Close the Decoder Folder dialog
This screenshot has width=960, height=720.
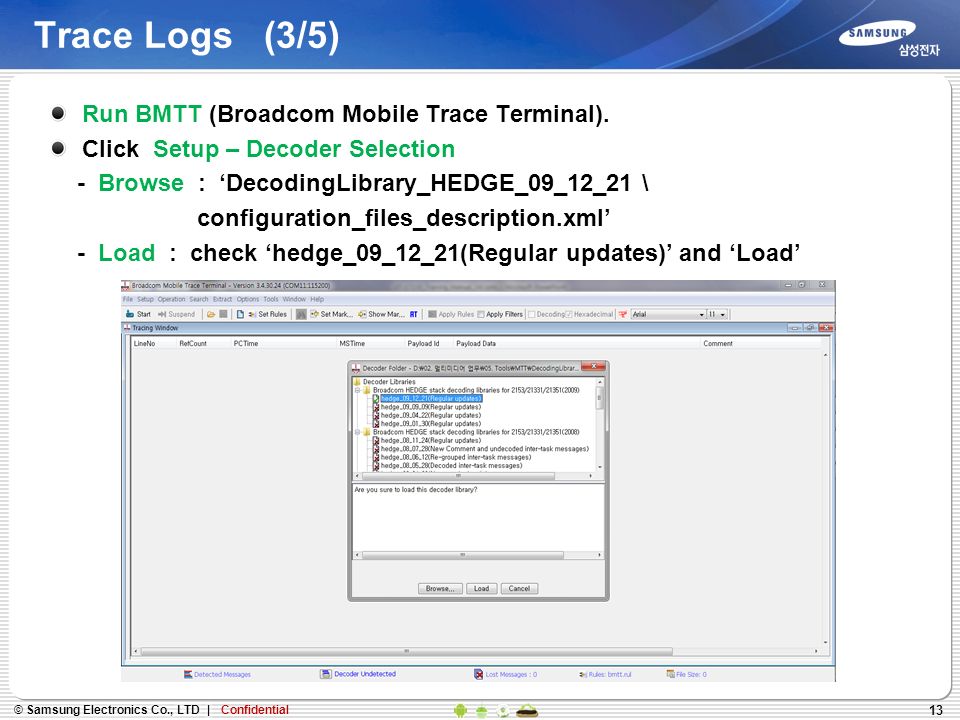point(593,367)
